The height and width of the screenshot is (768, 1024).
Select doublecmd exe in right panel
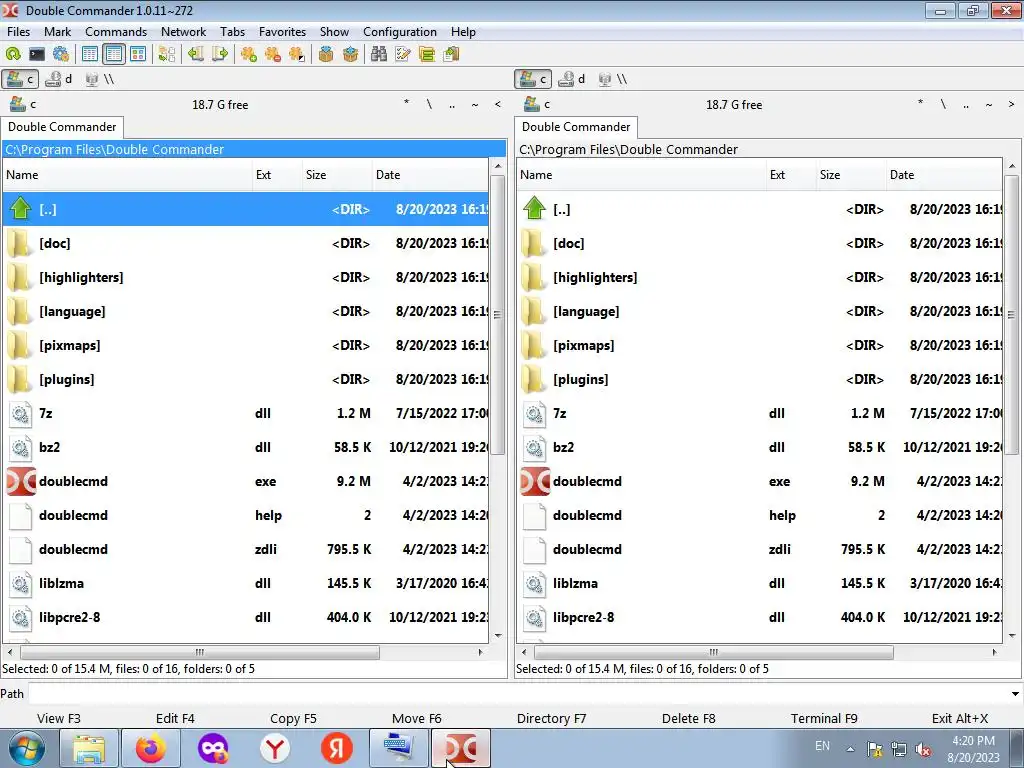point(759,481)
